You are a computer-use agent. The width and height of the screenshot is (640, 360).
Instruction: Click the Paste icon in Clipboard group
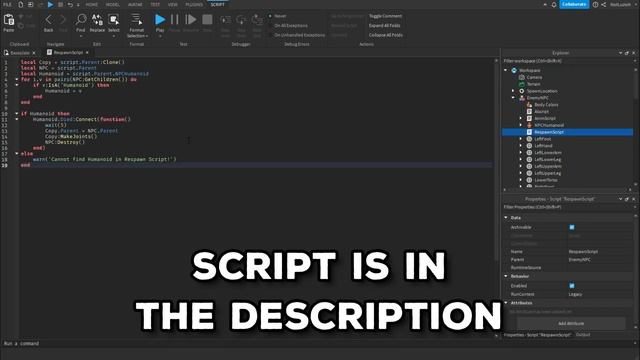click(x=9, y=19)
